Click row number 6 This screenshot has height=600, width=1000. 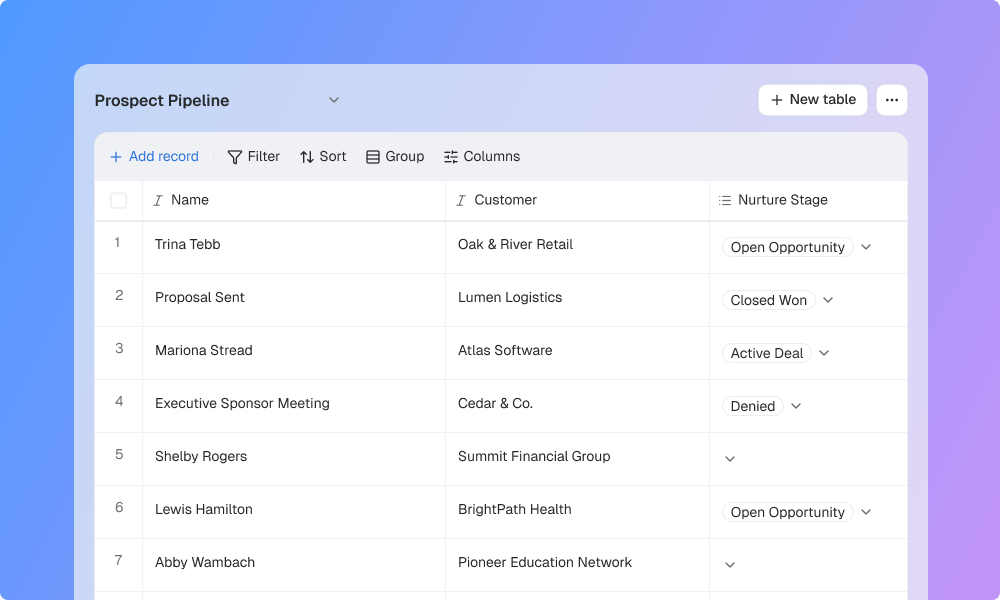pyautogui.click(x=119, y=507)
